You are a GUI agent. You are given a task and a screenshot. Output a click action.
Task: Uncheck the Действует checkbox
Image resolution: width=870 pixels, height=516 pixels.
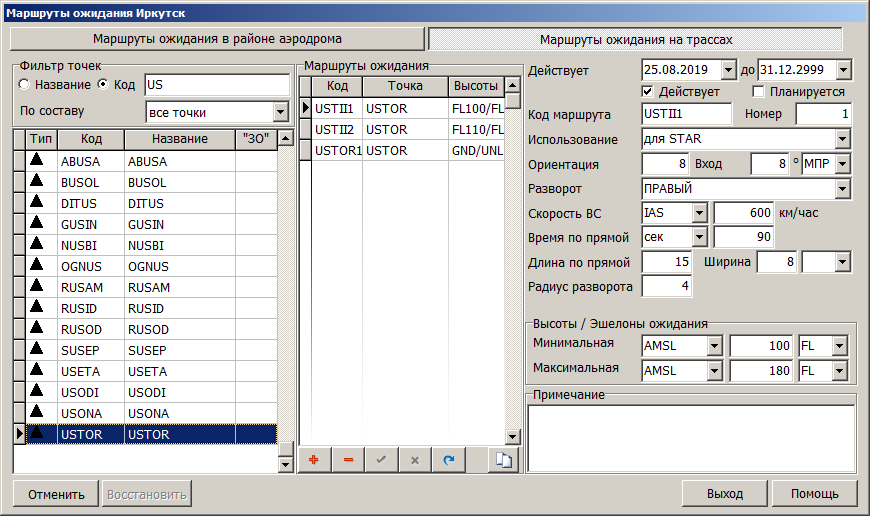pyautogui.click(x=647, y=92)
